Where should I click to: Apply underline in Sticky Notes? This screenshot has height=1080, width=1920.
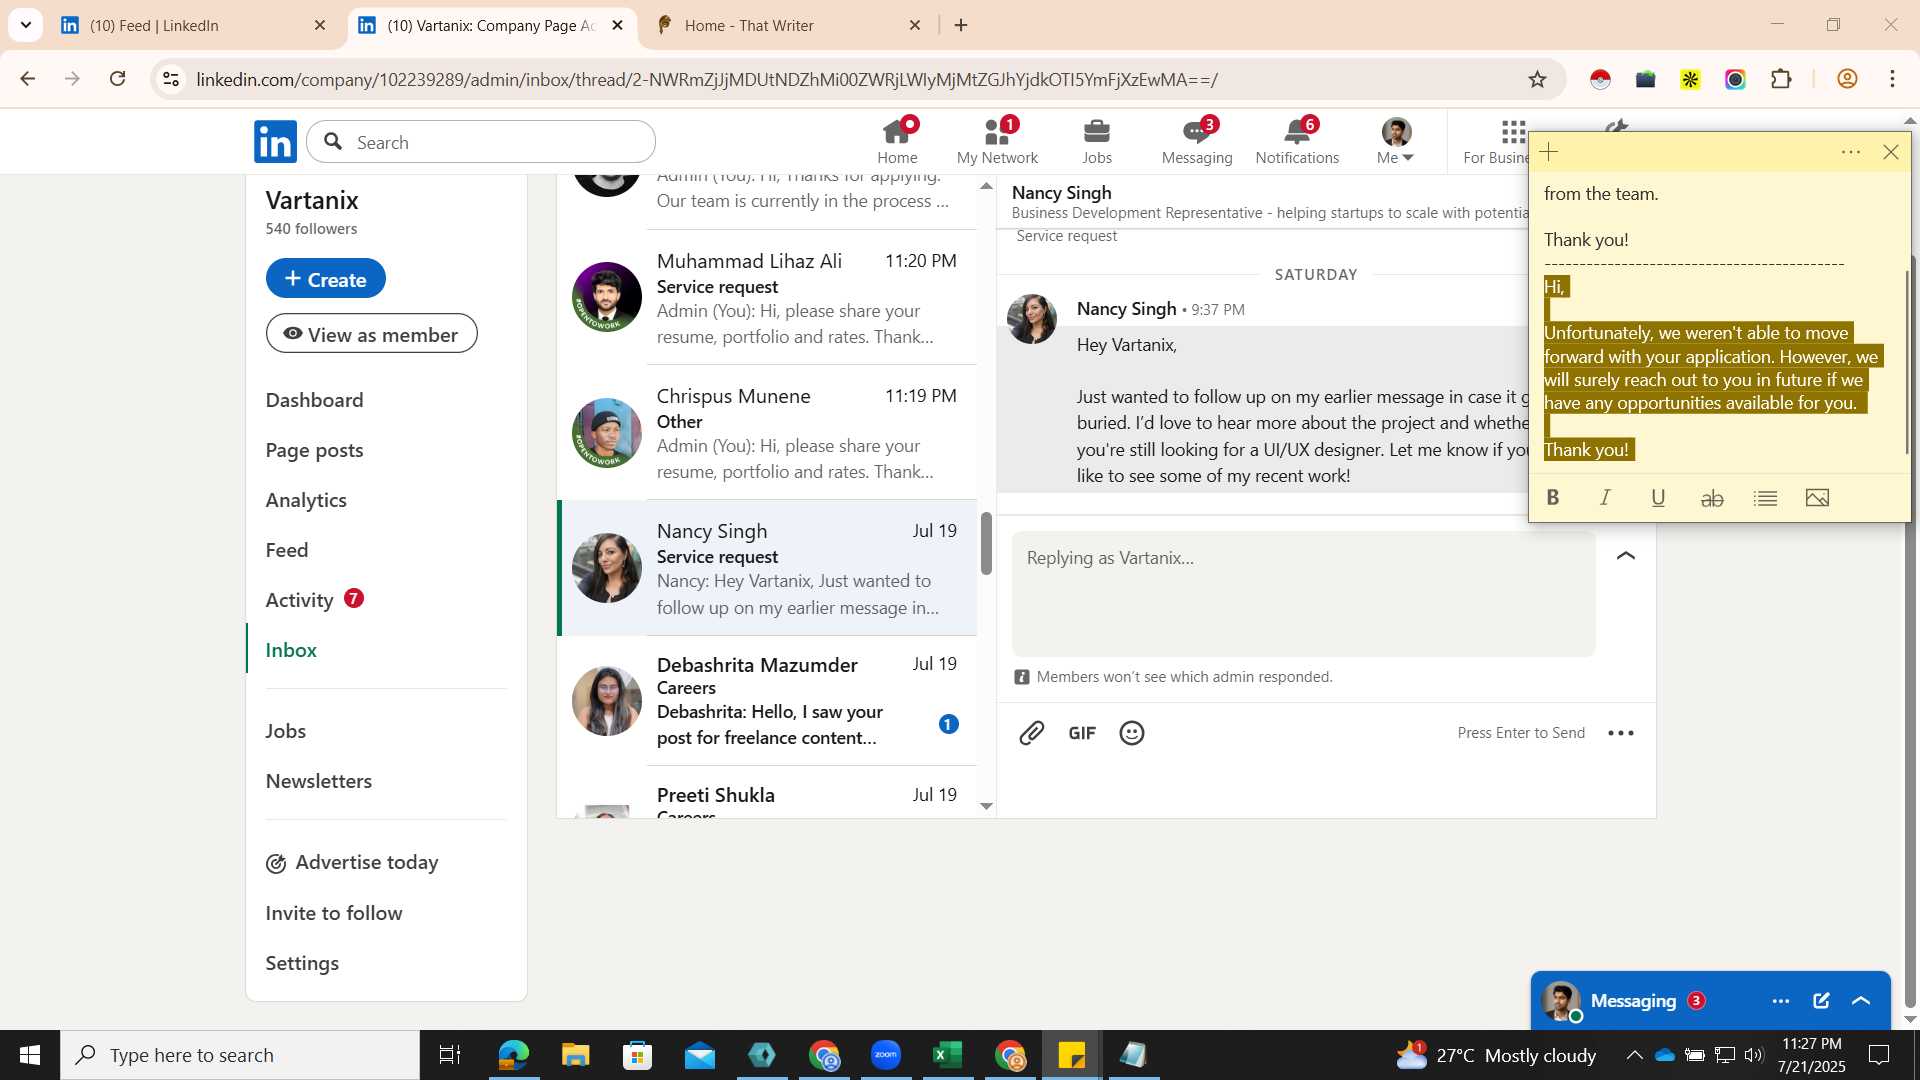click(1658, 498)
